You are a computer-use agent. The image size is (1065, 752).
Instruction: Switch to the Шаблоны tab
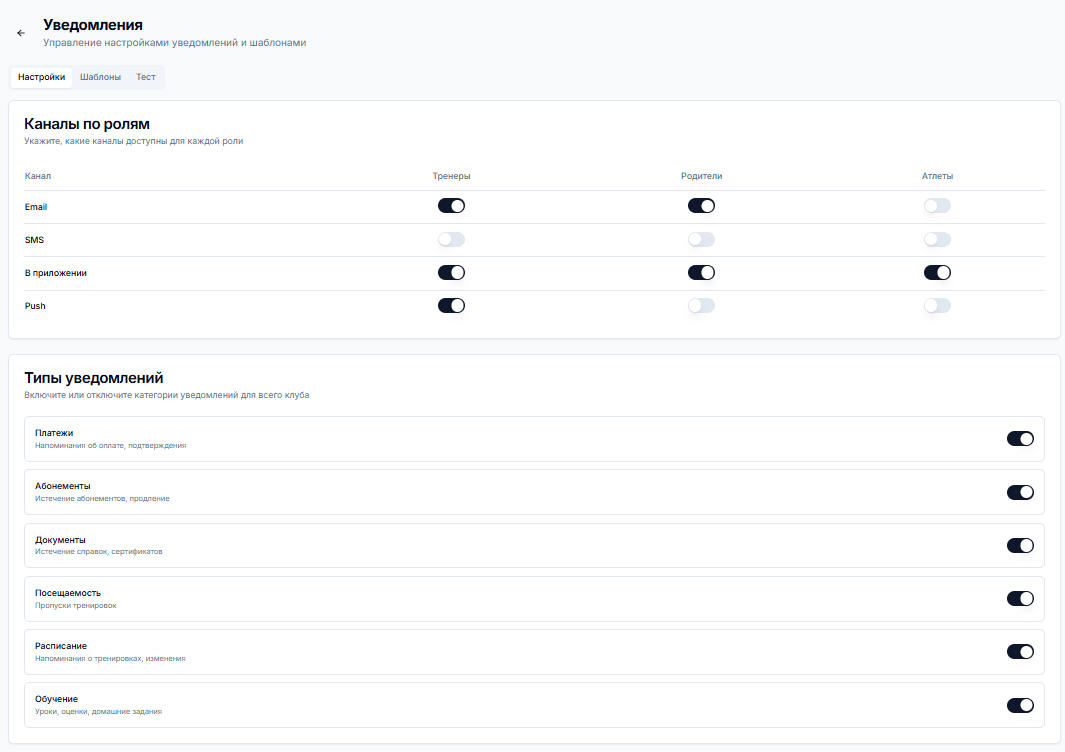(100, 77)
